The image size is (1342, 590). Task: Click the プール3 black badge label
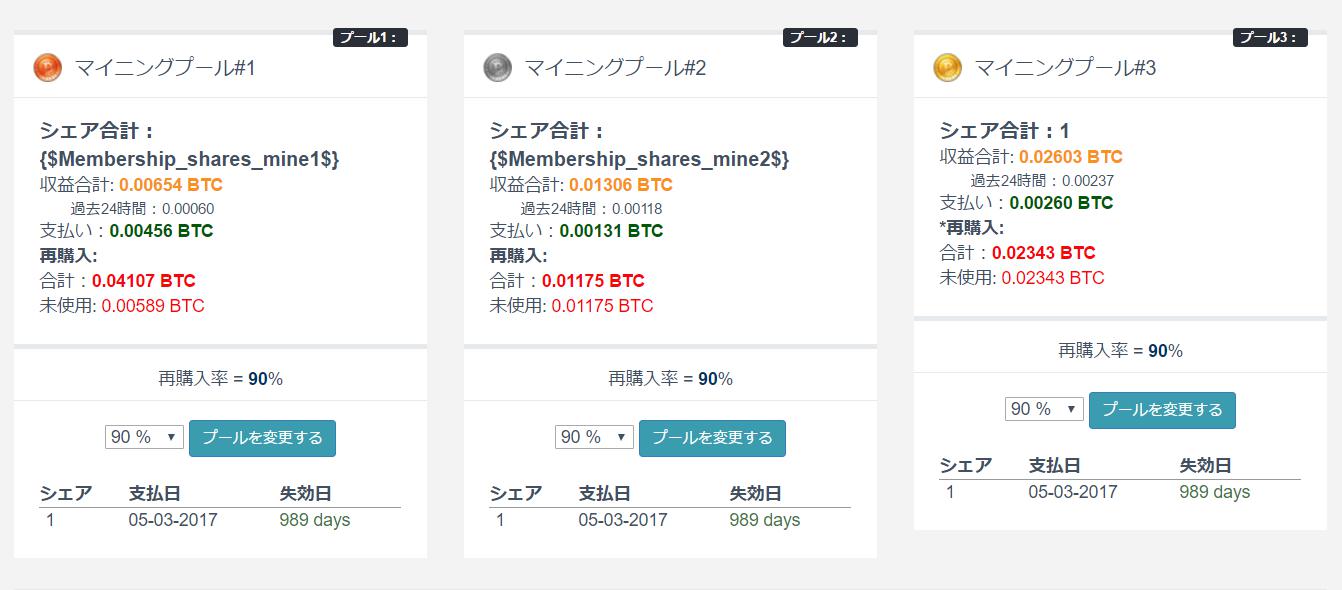pos(1270,38)
